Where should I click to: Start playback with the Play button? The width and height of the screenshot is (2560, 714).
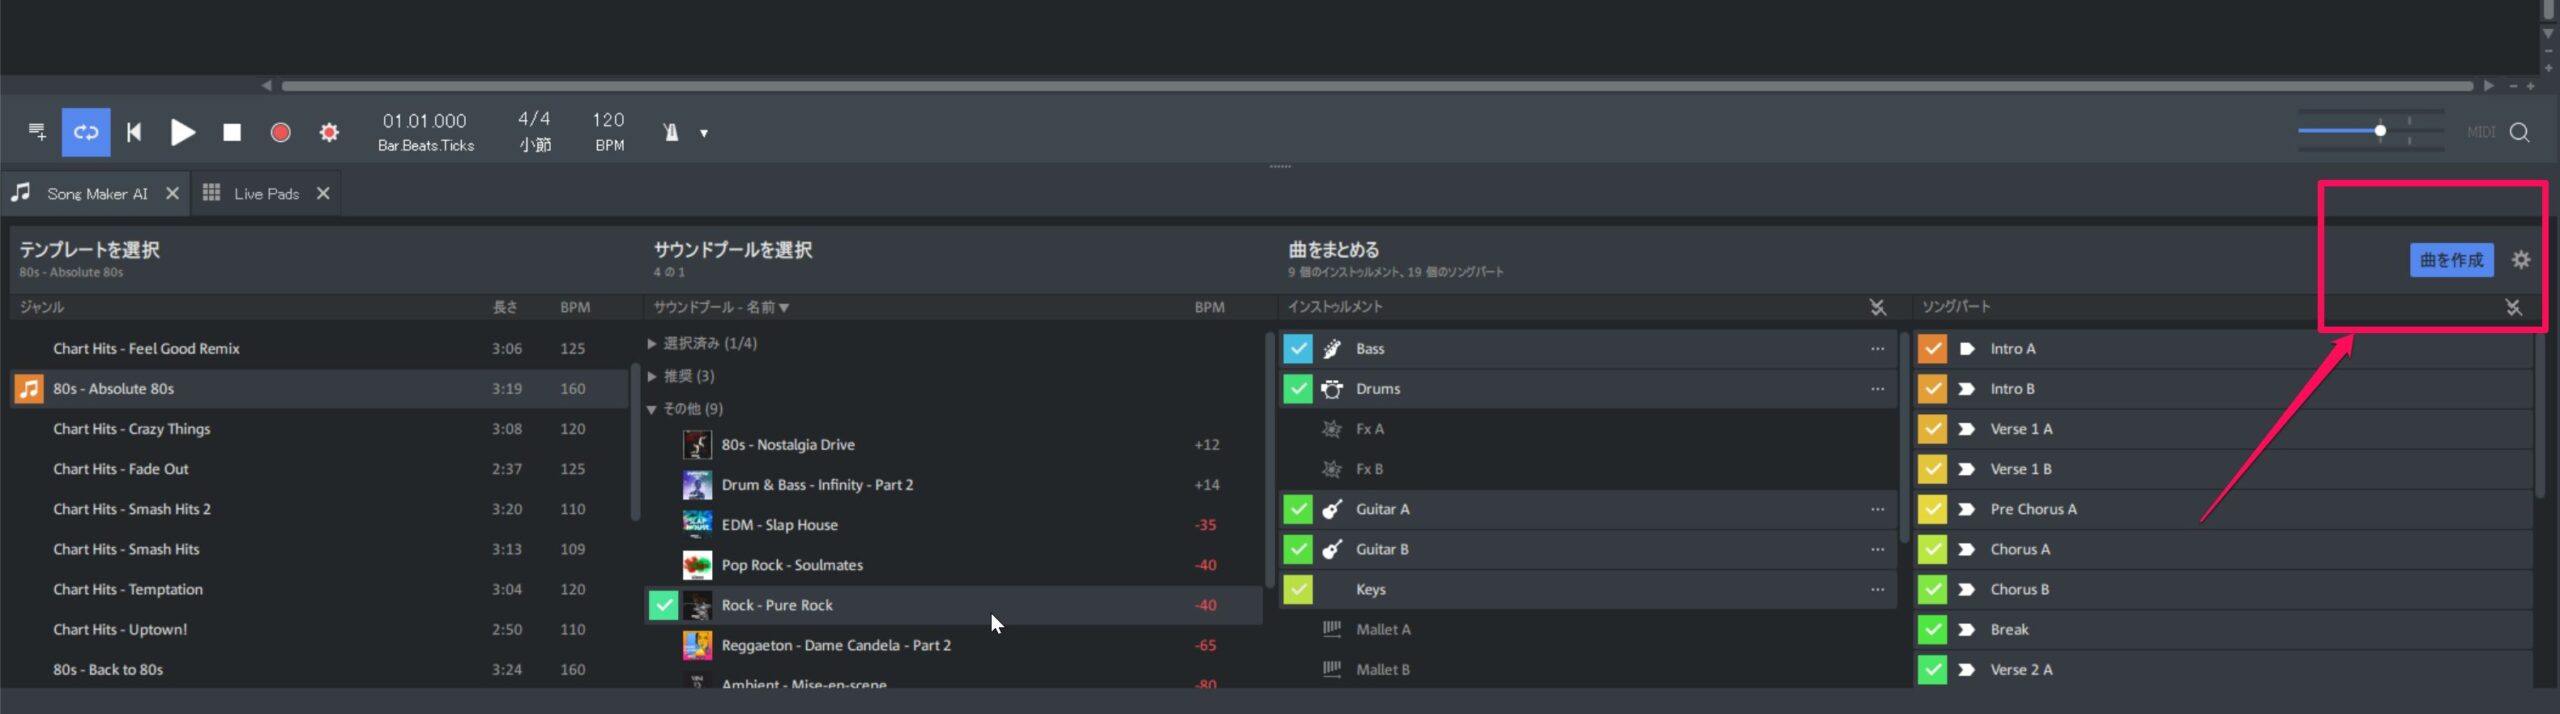pos(182,132)
